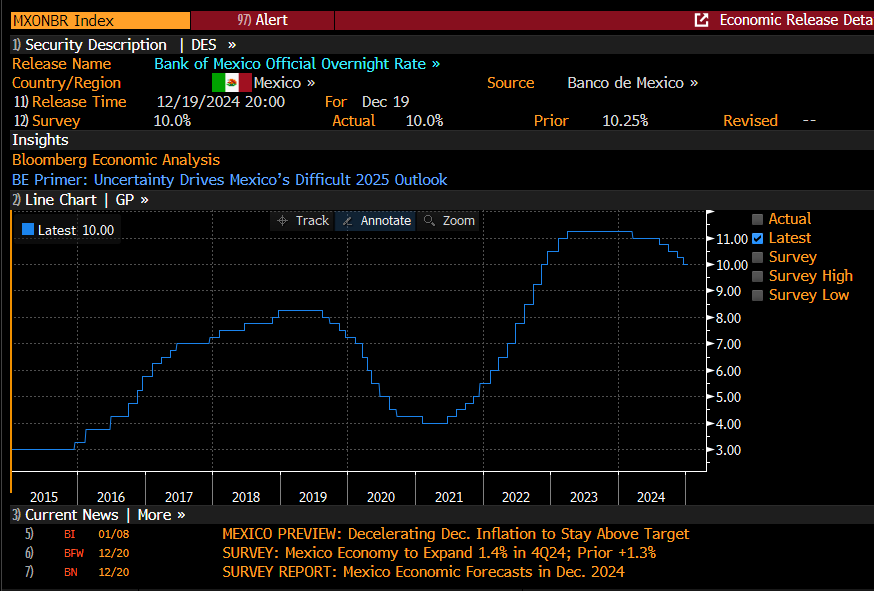Click the MXONBR Index input field
The height and width of the screenshot is (591, 874).
click(100, 21)
